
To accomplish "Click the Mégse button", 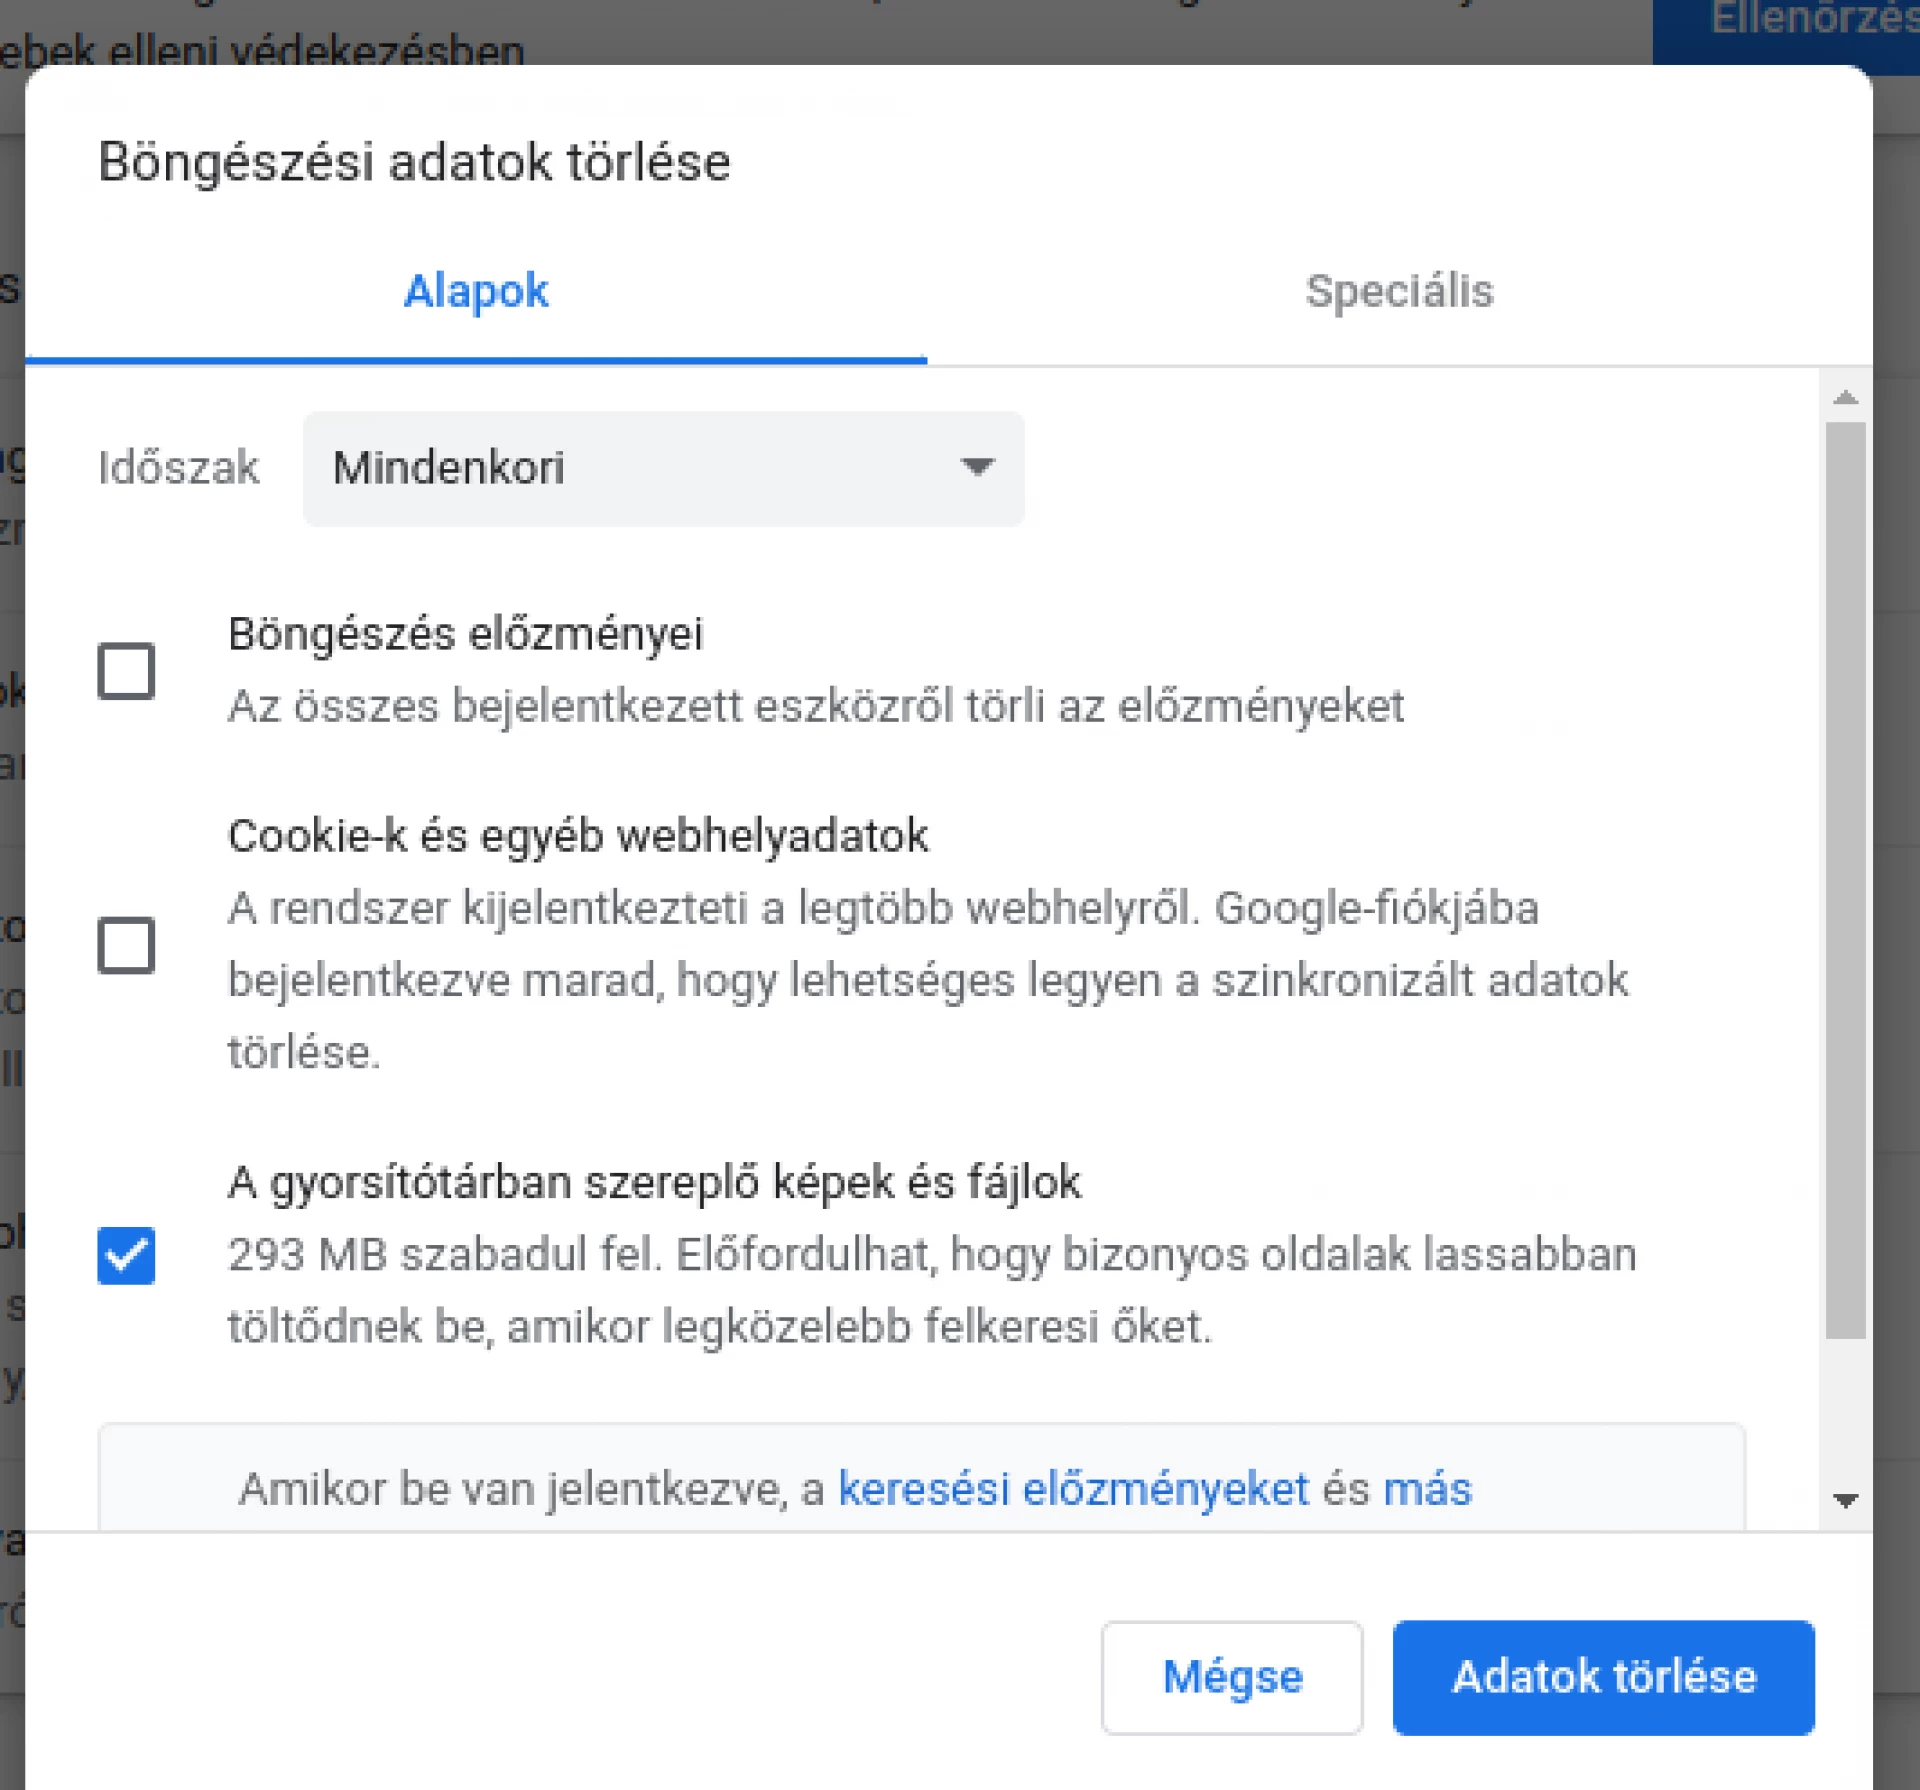I will click(1231, 1677).
